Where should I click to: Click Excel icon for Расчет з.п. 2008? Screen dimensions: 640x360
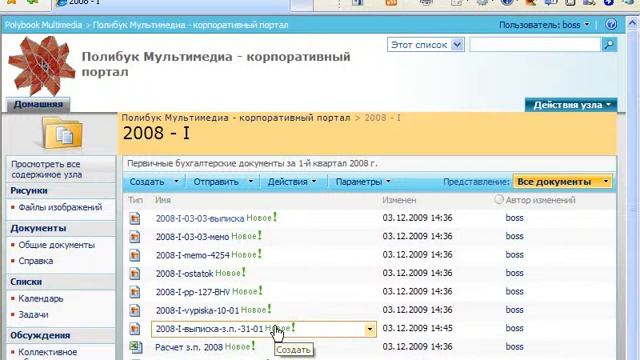(x=136, y=347)
